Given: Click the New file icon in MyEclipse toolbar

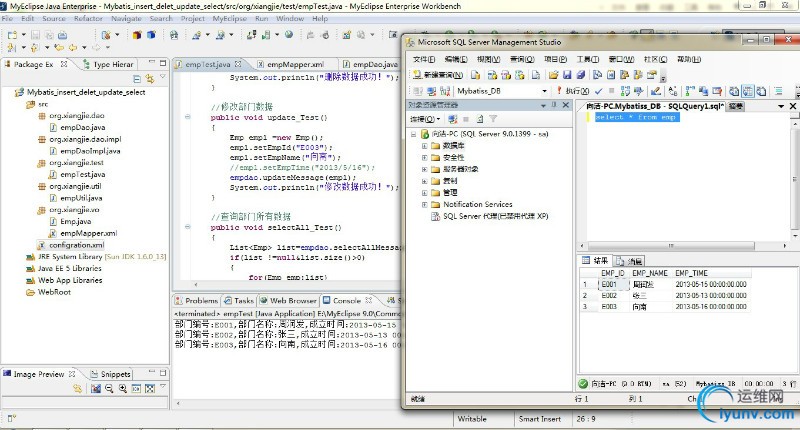Looking at the screenshot, I should [12, 35].
